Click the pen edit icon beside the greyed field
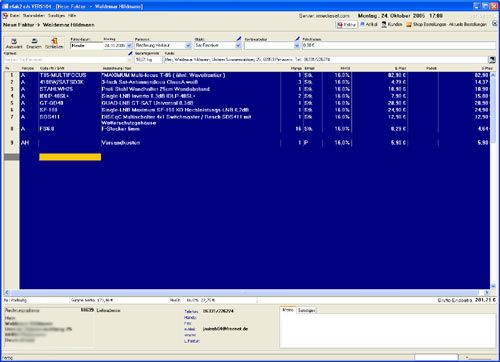Screen dimensions: 500x362 (x=130, y=53)
